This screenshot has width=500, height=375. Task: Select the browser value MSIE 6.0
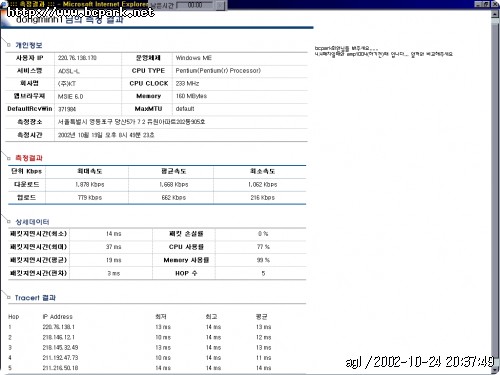click(70, 96)
